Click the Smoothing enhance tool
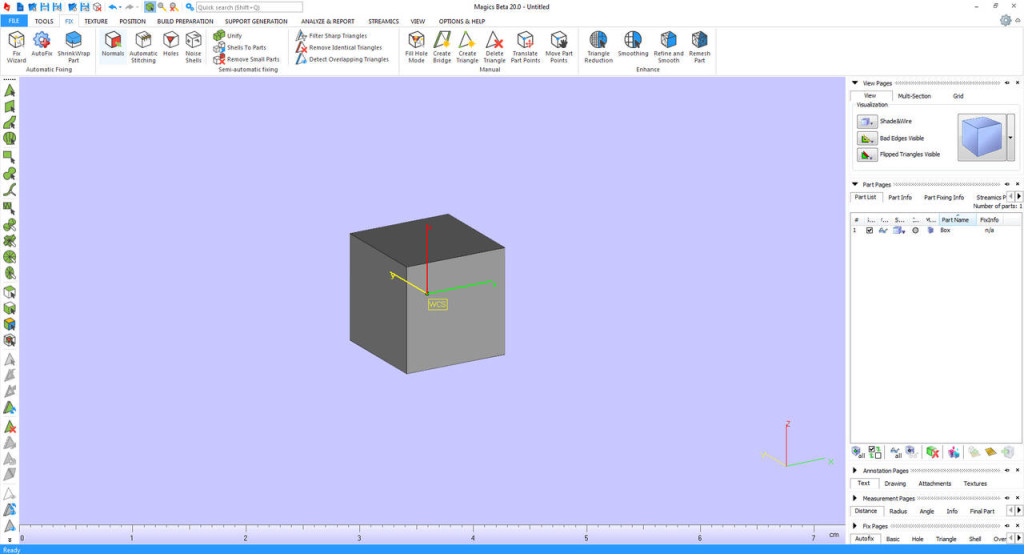The width and height of the screenshot is (1024, 554). point(632,46)
